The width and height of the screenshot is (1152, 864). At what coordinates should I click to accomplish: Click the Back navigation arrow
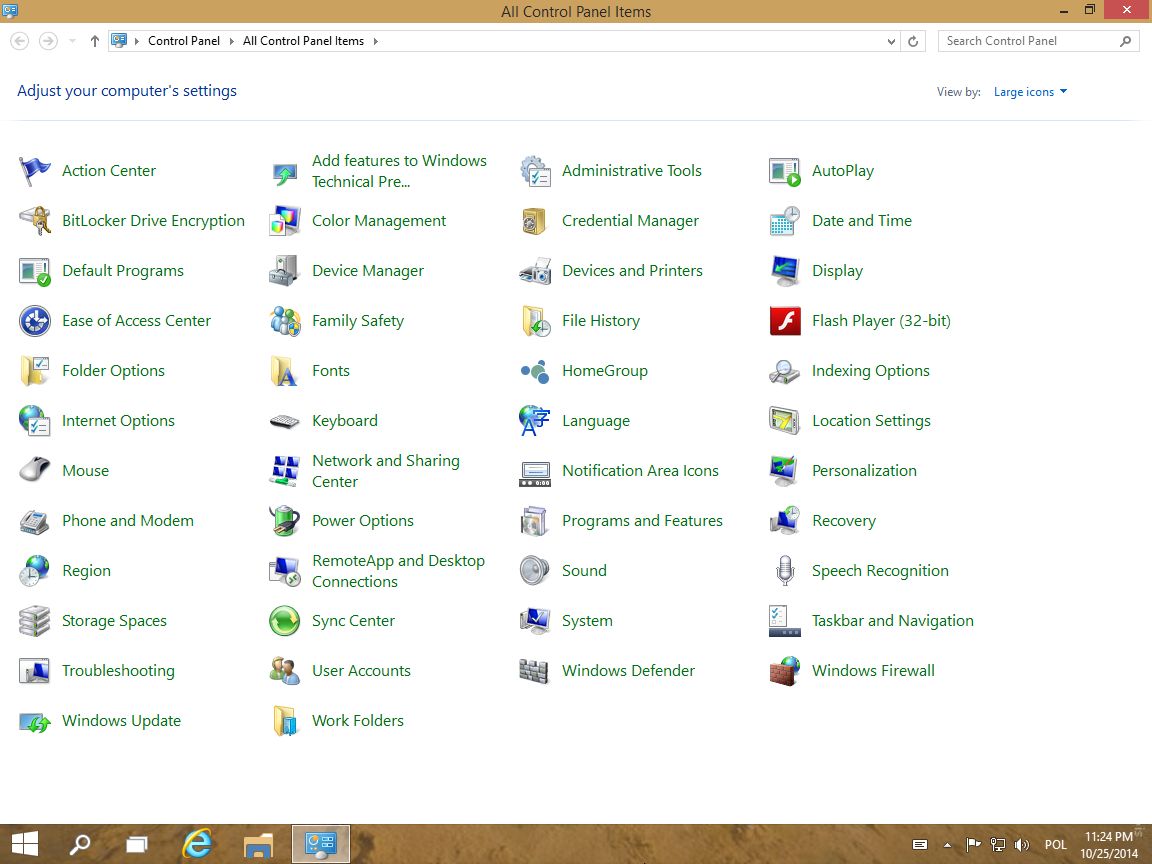[20, 41]
